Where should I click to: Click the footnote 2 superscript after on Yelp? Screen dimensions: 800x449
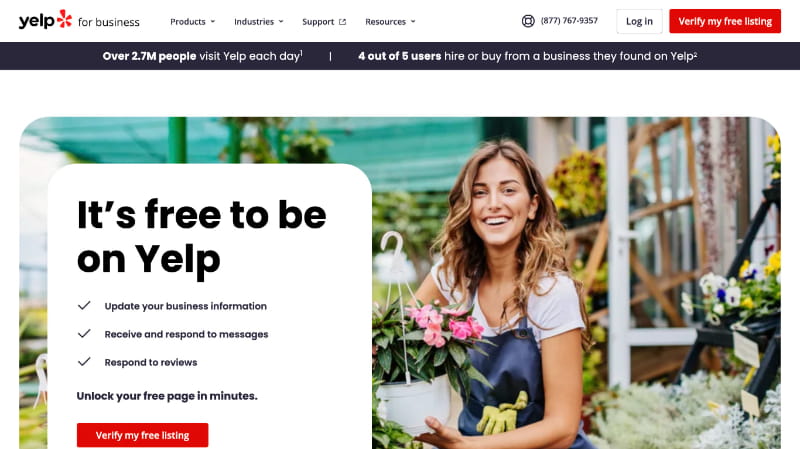click(695, 53)
